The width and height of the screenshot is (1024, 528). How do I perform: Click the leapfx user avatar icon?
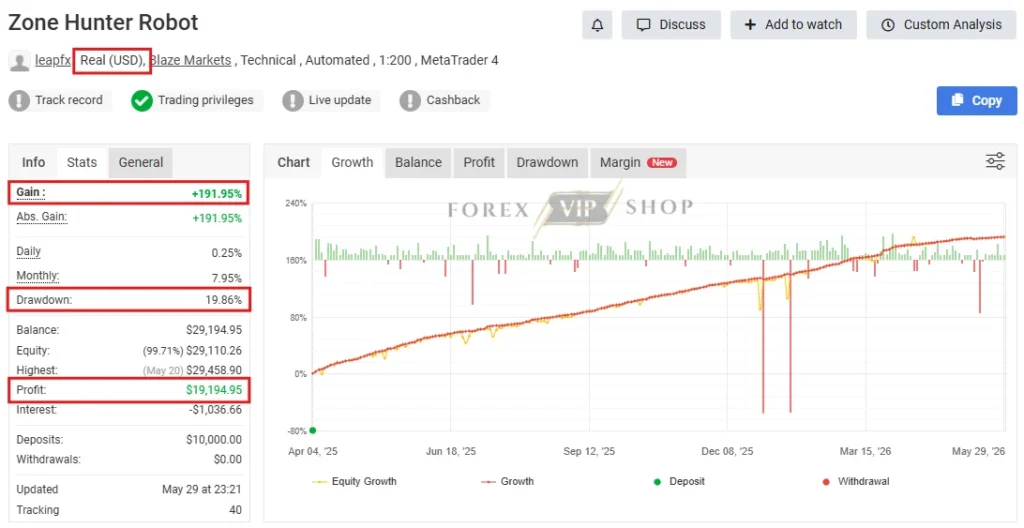tap(20, 61)
